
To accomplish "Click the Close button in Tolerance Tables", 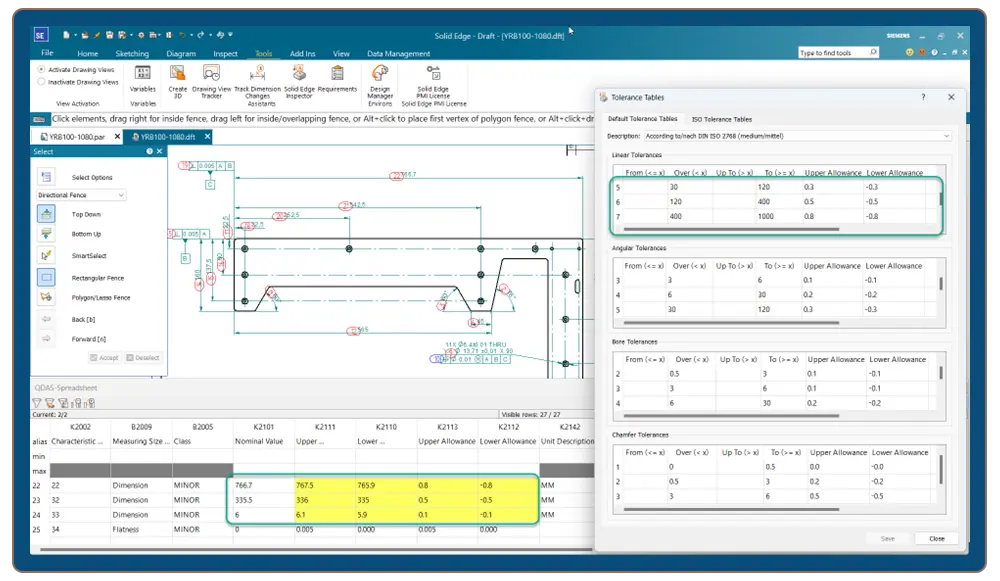I will (936, 538).
